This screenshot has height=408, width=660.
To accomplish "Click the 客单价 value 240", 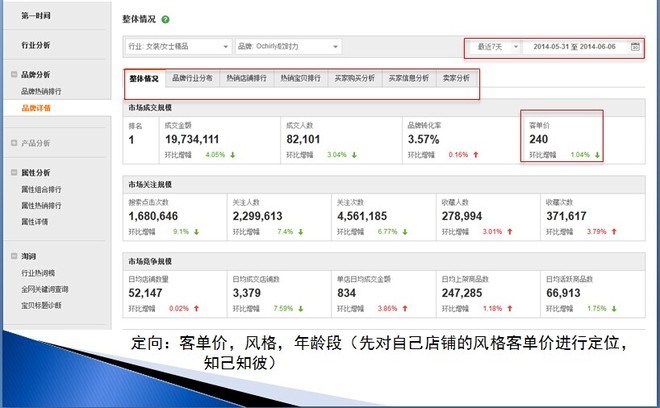I will tap(538, 139).
